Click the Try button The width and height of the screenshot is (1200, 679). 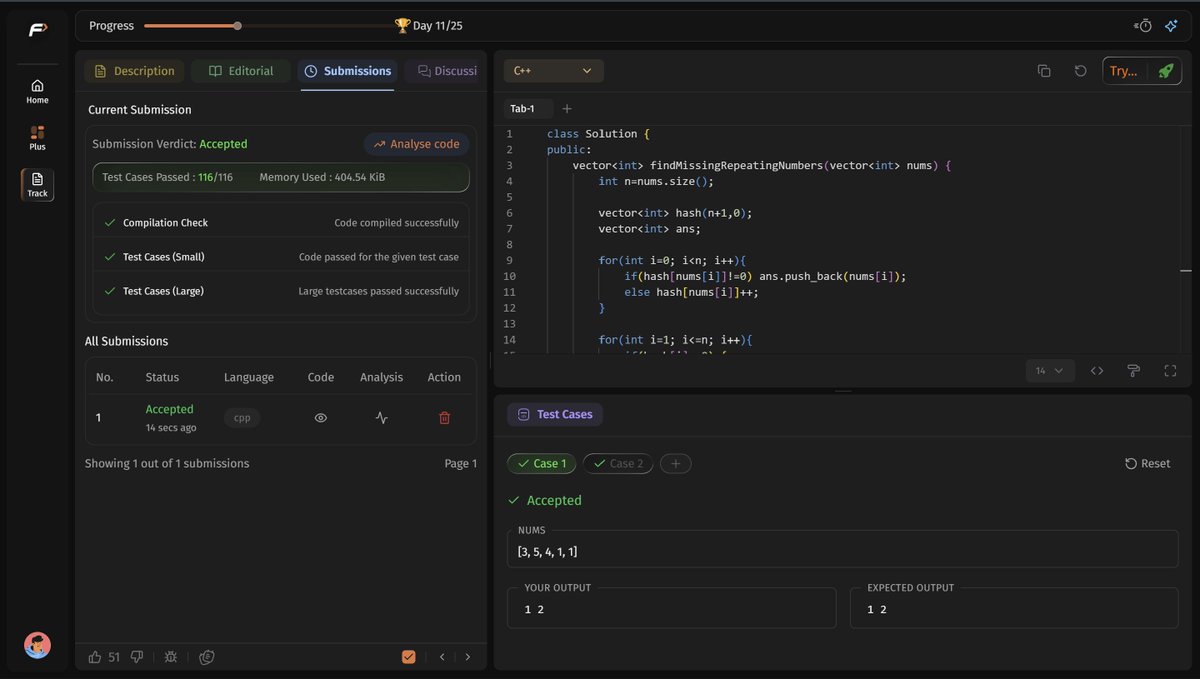click(1123, 71)
